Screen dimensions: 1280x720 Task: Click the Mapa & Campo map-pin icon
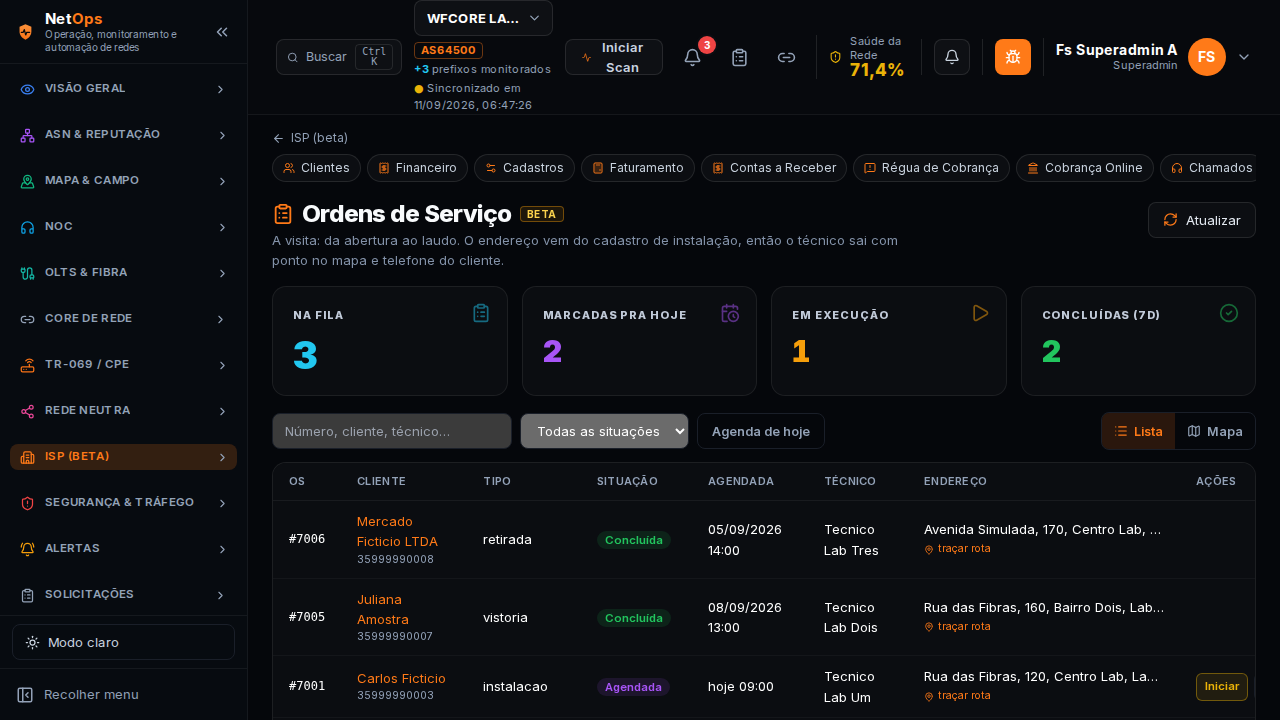point(27,181)
